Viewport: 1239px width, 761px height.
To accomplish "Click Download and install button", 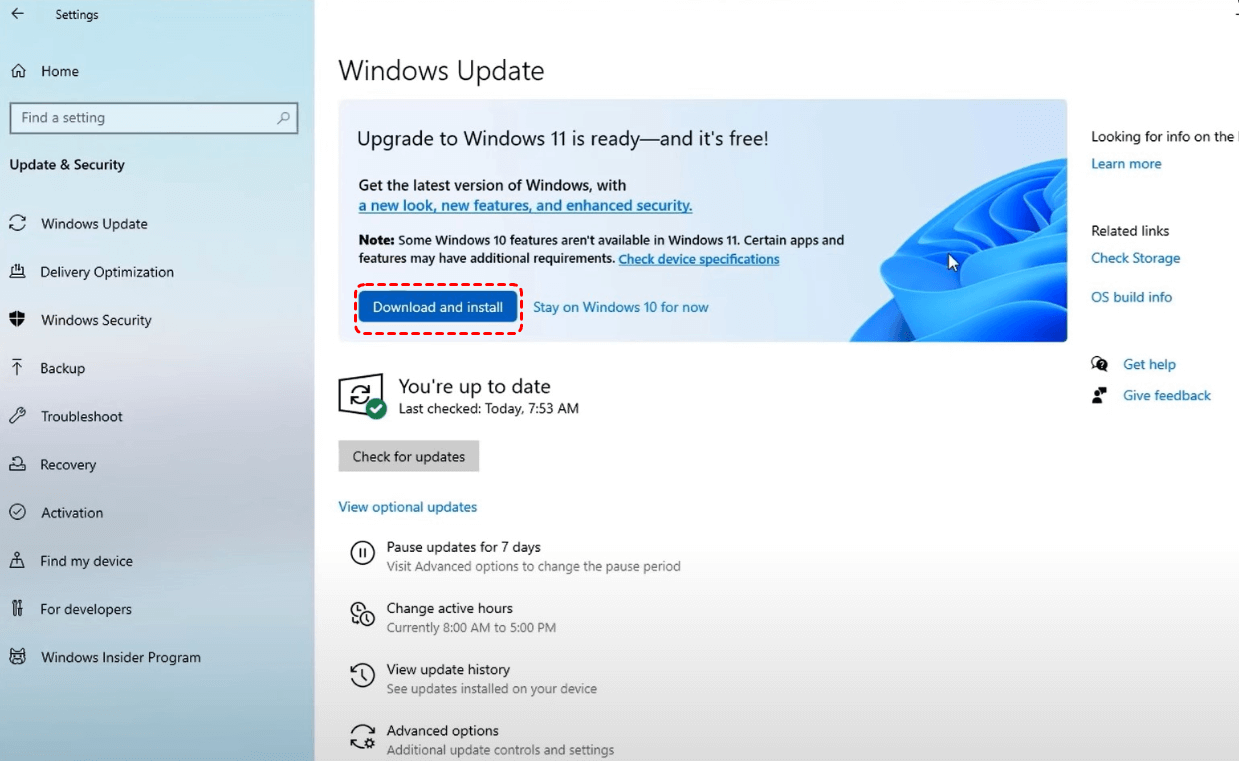I will coord(438,307).
